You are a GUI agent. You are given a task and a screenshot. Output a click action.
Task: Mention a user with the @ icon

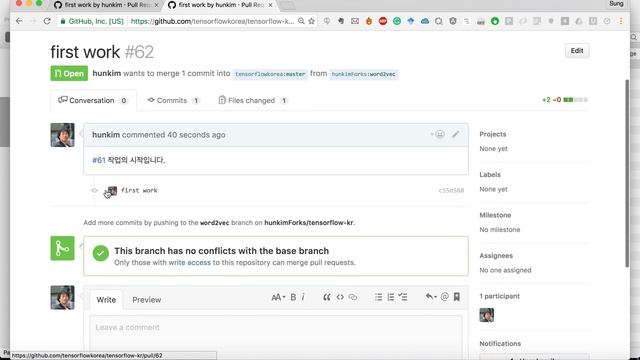click(444, 297)
